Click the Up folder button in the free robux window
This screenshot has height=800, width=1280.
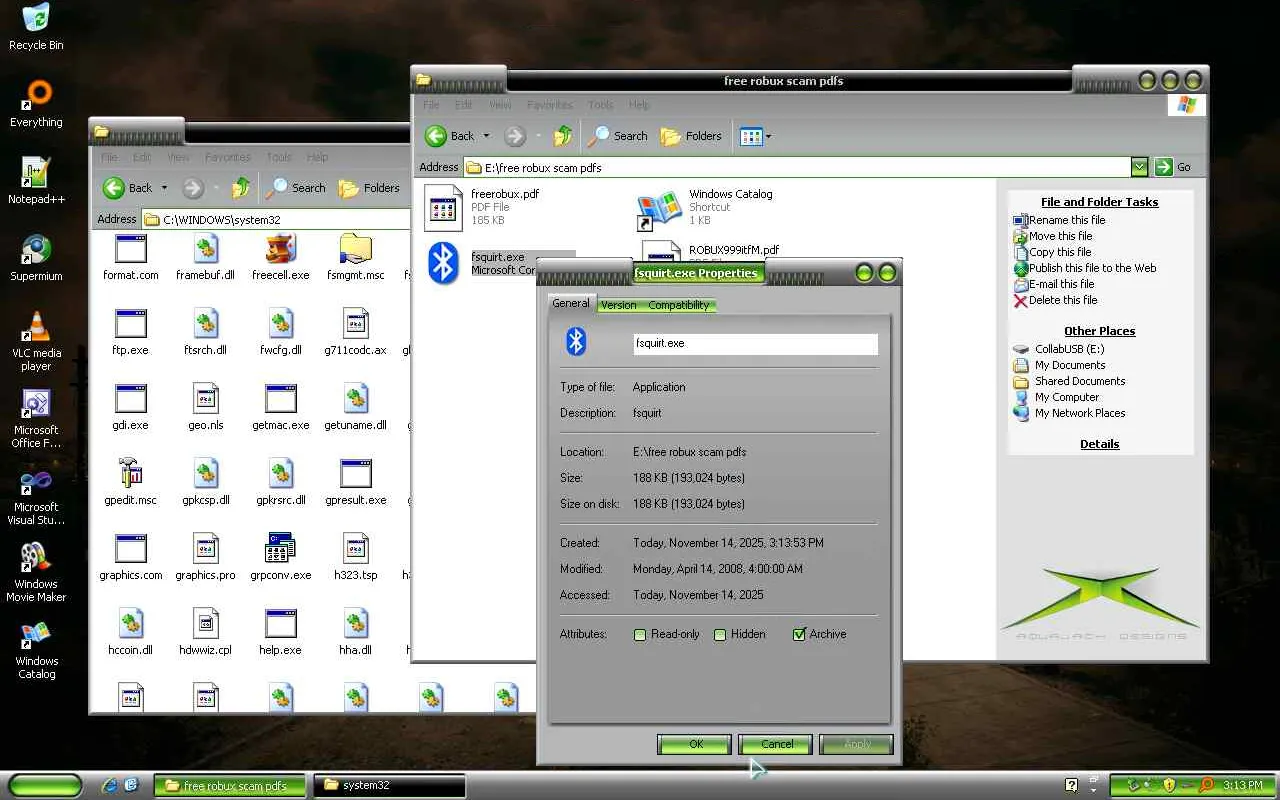click(x=564, y=136)
